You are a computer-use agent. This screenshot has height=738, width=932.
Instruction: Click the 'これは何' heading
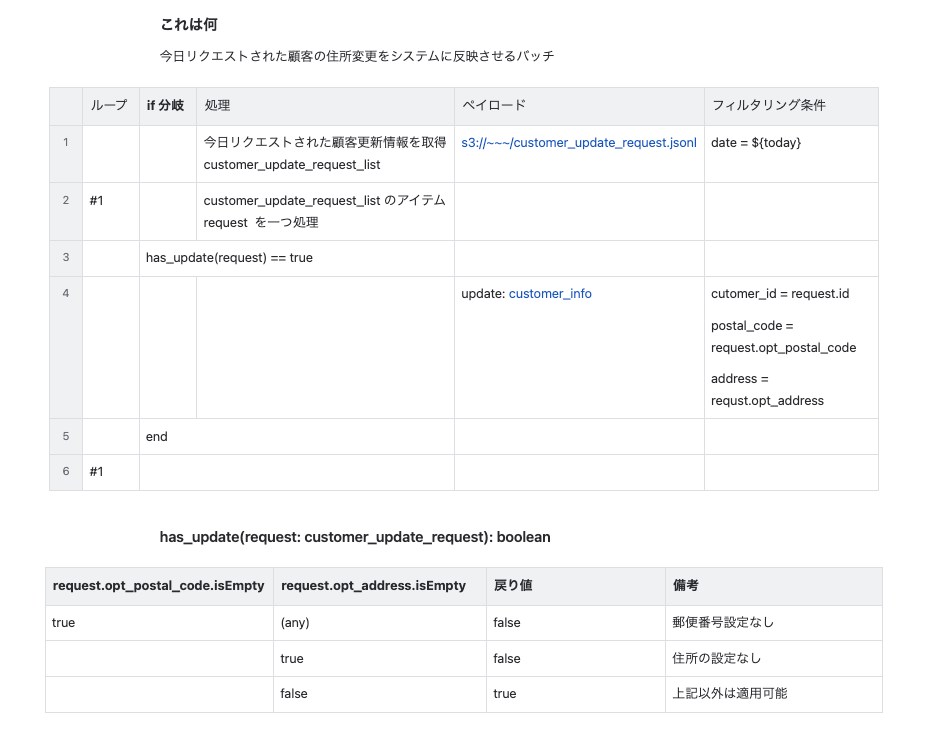[x=189, y=24]
